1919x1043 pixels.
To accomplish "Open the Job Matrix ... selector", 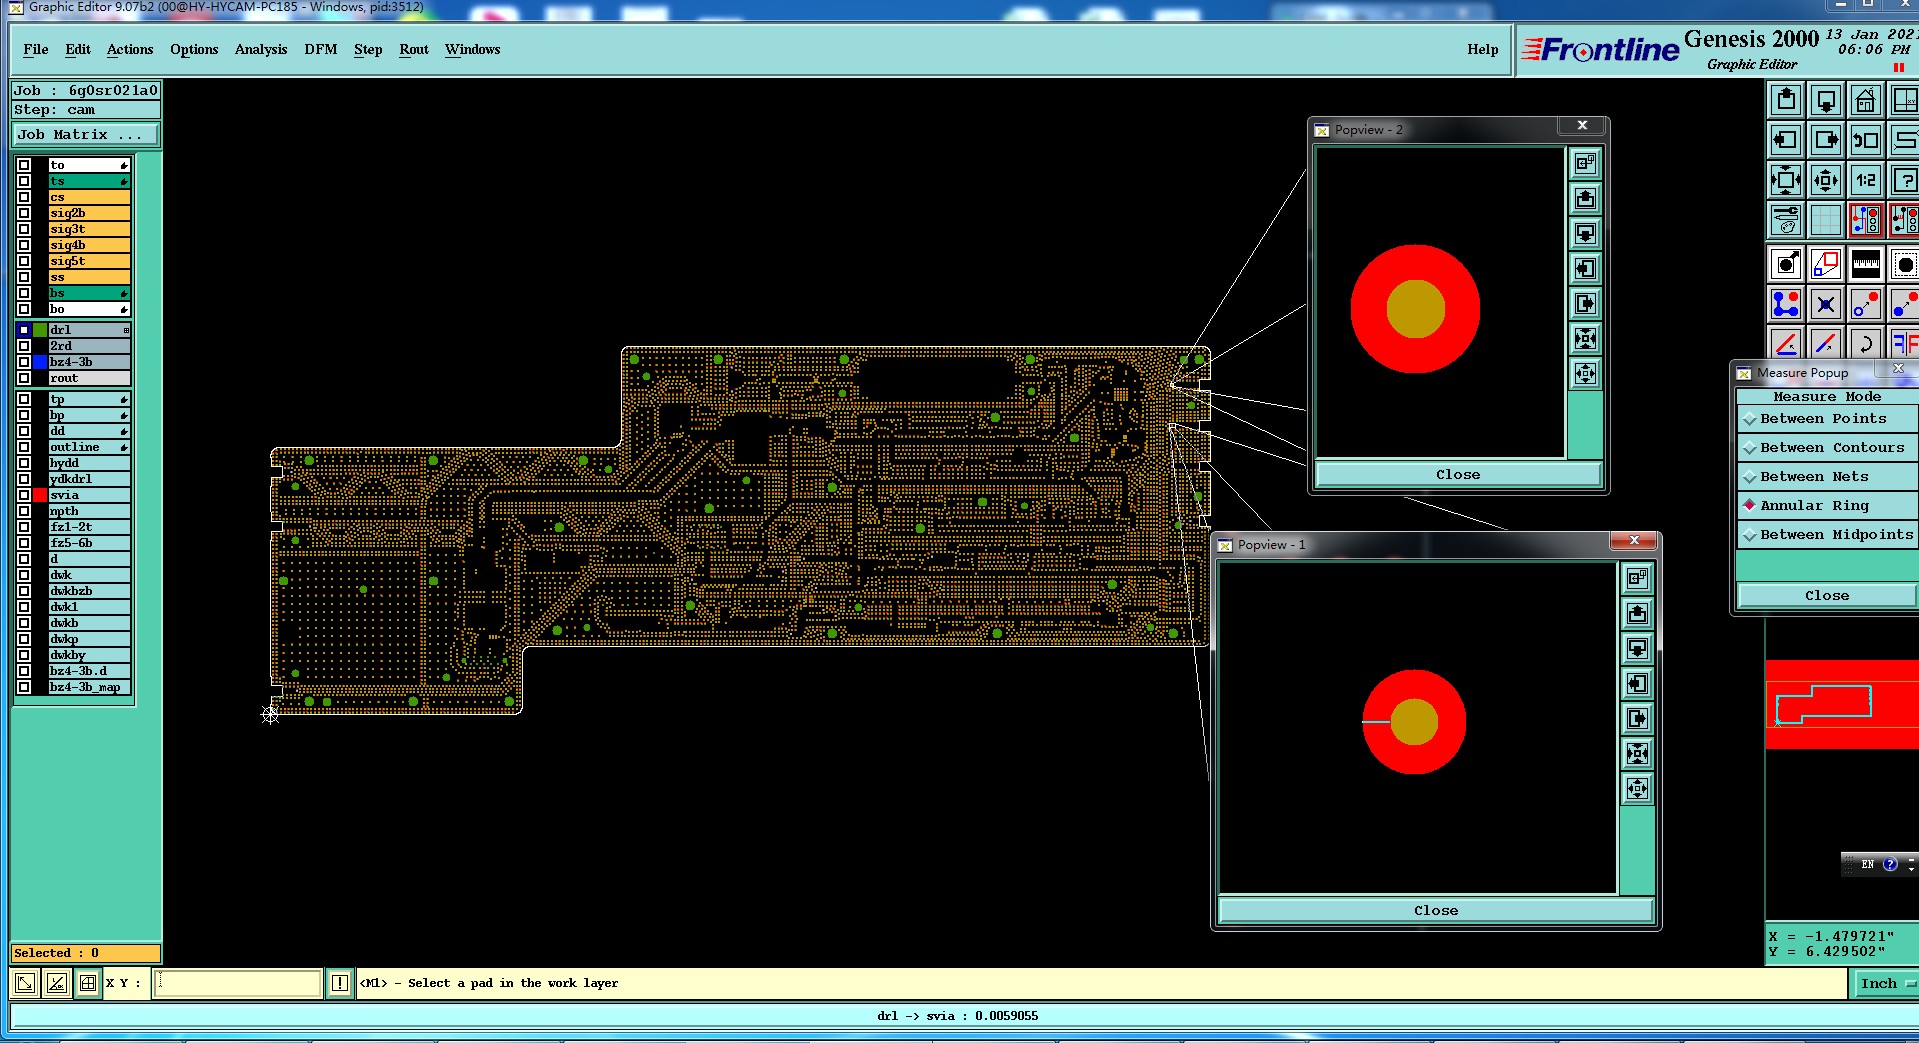I will 86,134.
